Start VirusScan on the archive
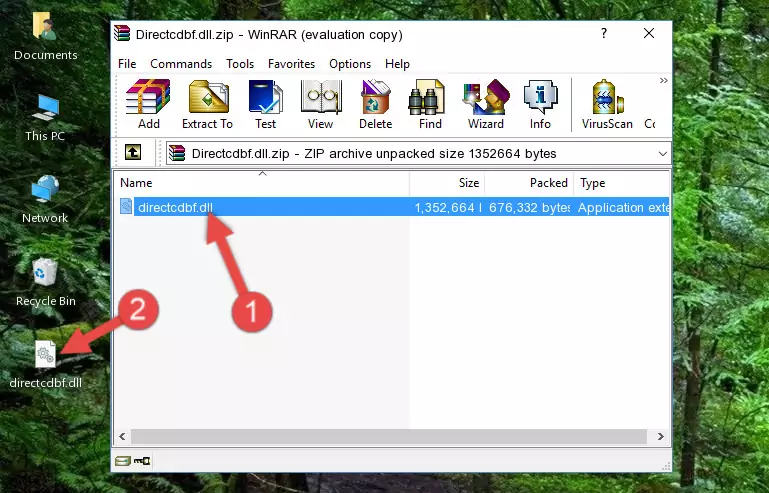The height and width of the screenshot is (493, 769). tap(607, 104)
